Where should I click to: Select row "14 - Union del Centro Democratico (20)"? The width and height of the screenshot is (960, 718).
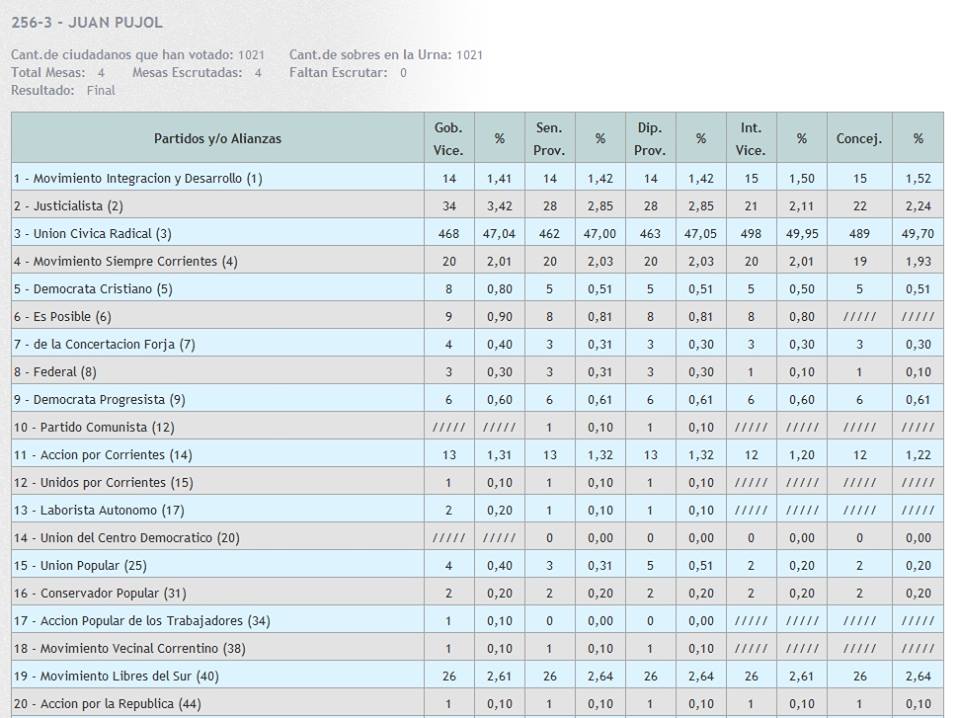[x=478, y=537]
